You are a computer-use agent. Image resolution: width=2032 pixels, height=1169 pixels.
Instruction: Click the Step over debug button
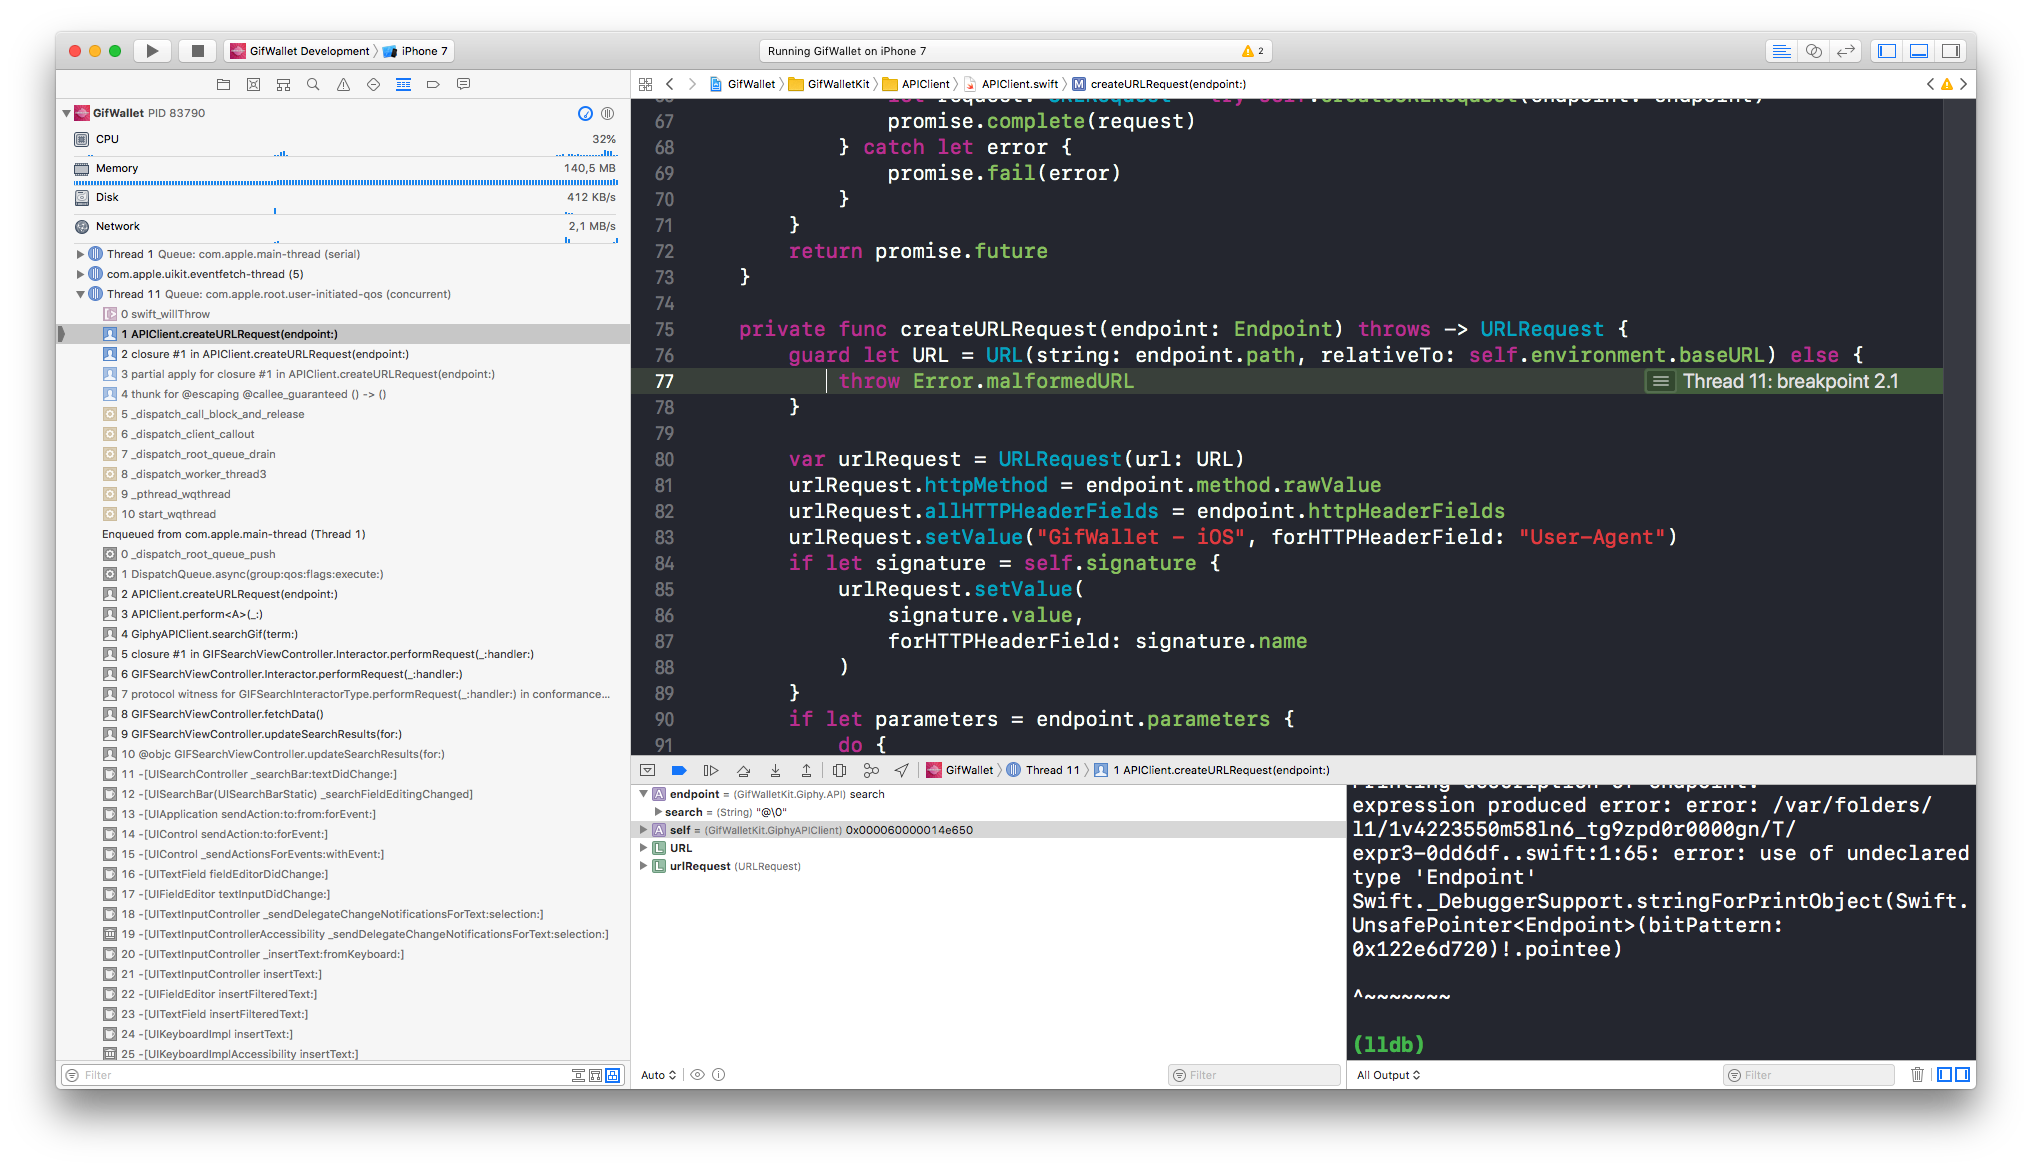click(743, 770)
